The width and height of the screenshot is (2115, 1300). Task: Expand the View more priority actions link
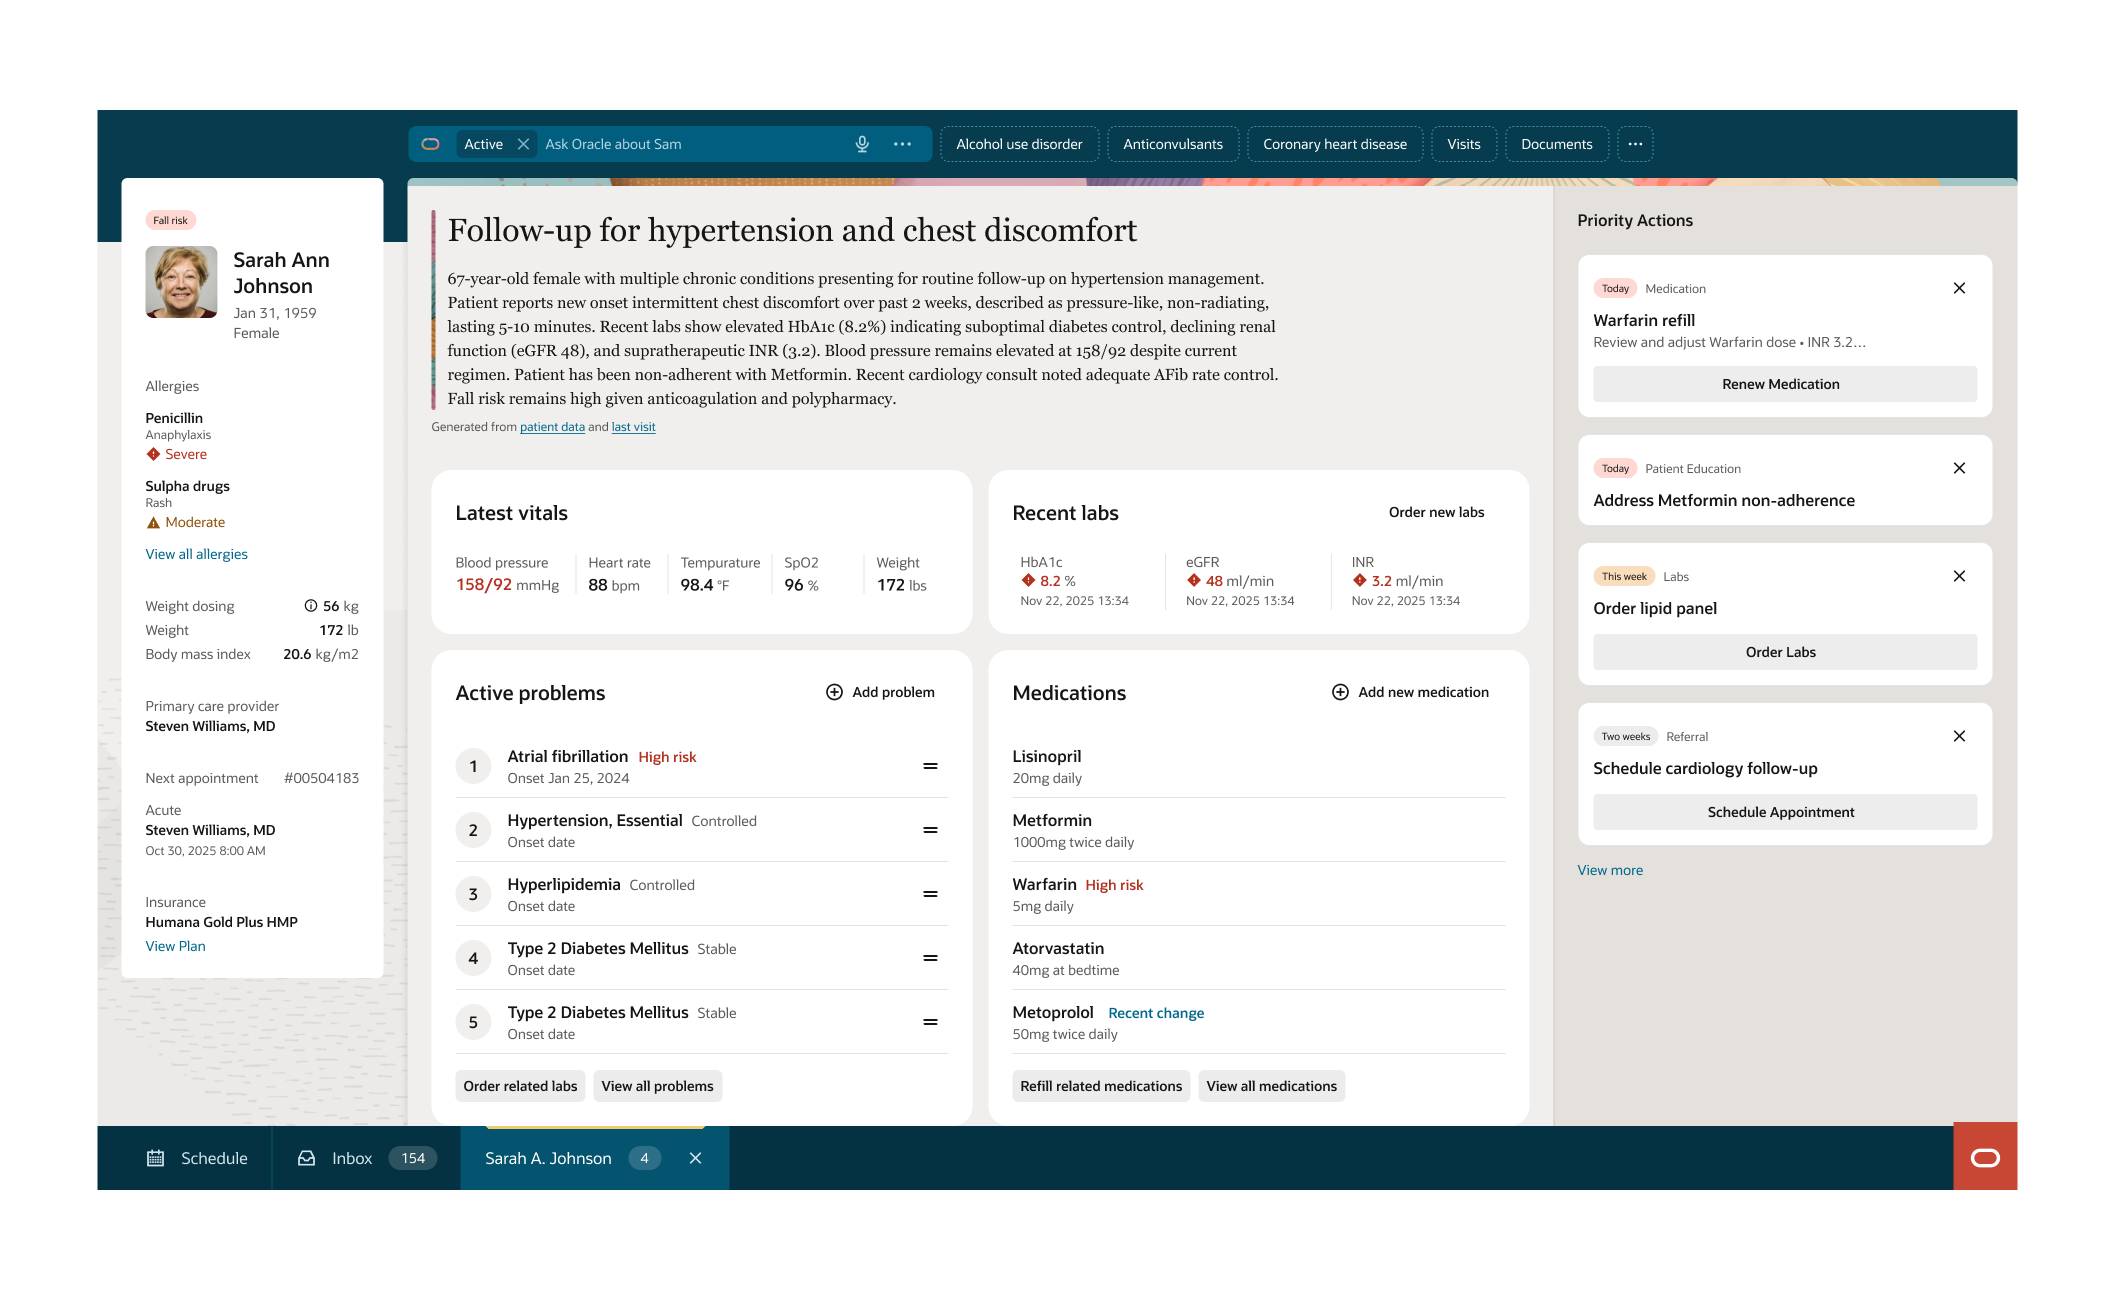coord(1610,870)
